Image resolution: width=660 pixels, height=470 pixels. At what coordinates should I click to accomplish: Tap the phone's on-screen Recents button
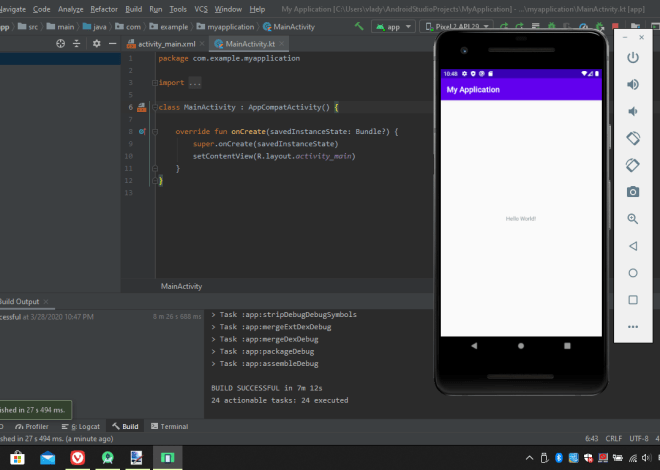tap(567, 345)
